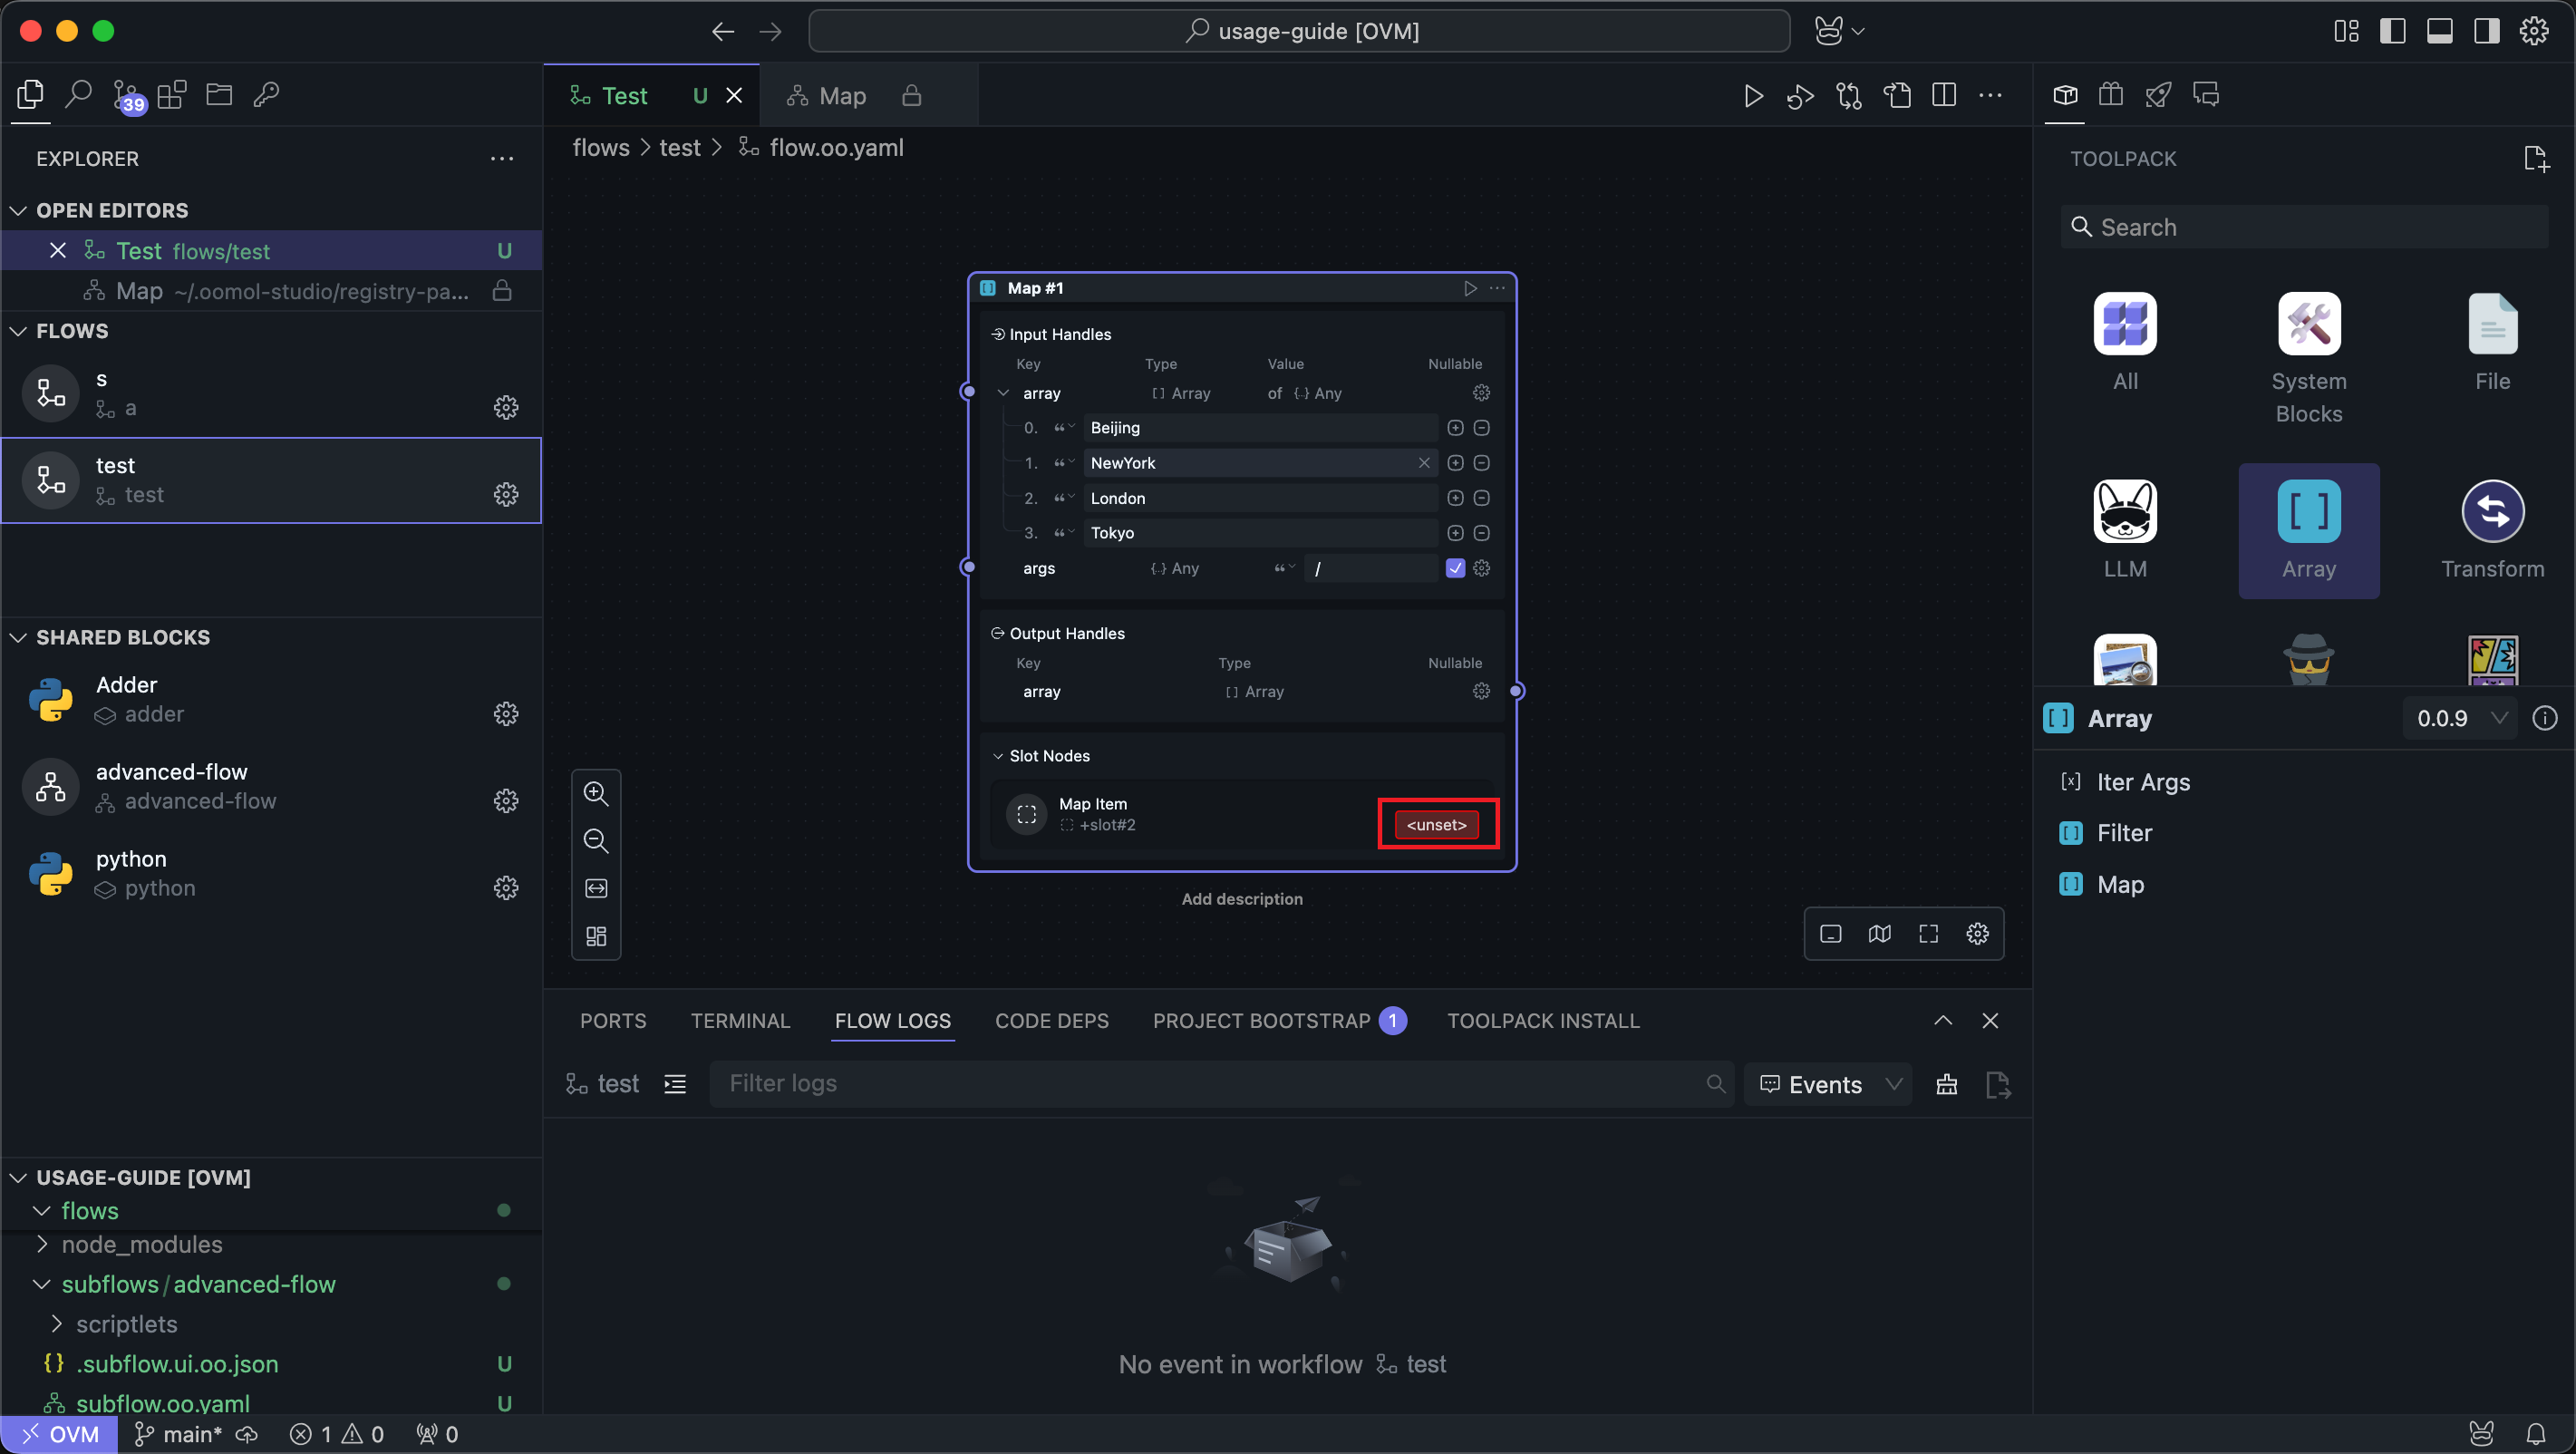Click the clear logs broom icon
The image size is (2576, 1454).
pyautogui.click(x=1946, y=1084)
